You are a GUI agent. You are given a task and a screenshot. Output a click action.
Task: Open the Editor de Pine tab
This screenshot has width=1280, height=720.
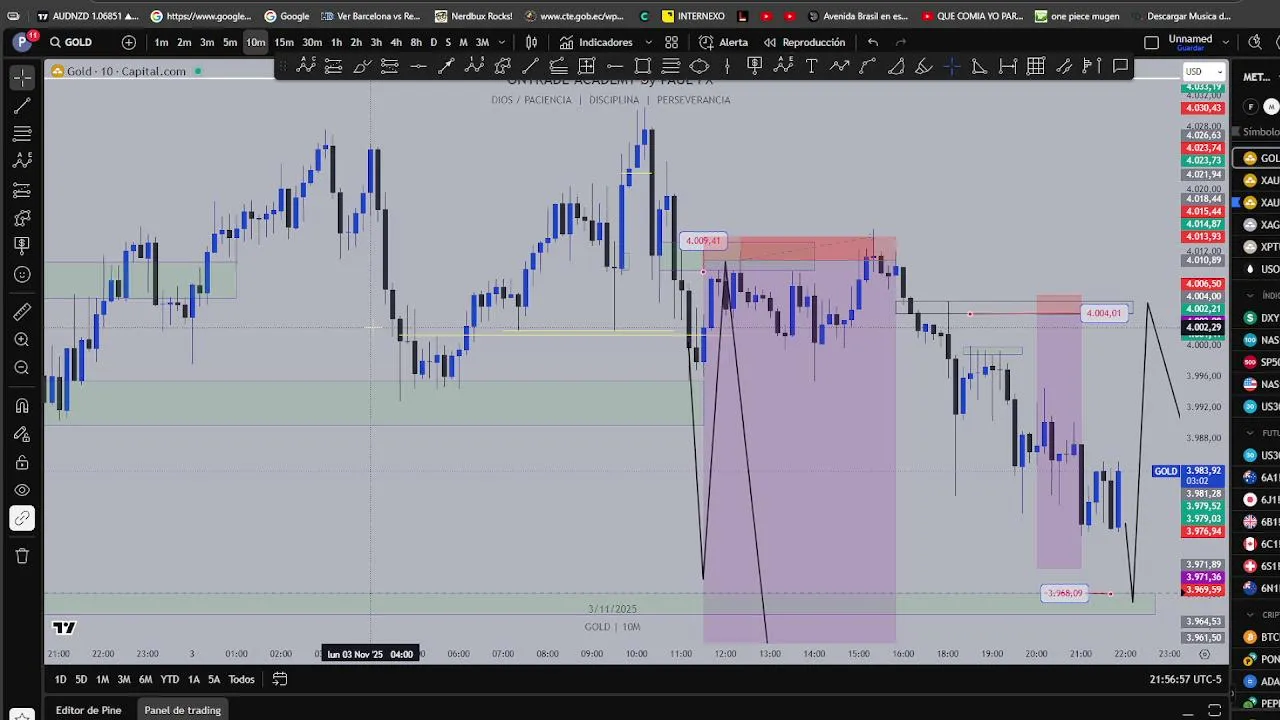[x=88, y=710]
